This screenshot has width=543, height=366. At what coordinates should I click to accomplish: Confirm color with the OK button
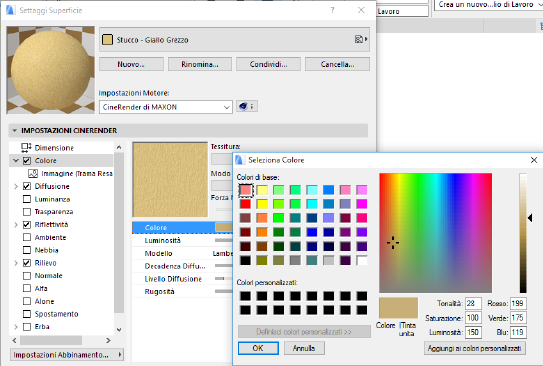258,348
